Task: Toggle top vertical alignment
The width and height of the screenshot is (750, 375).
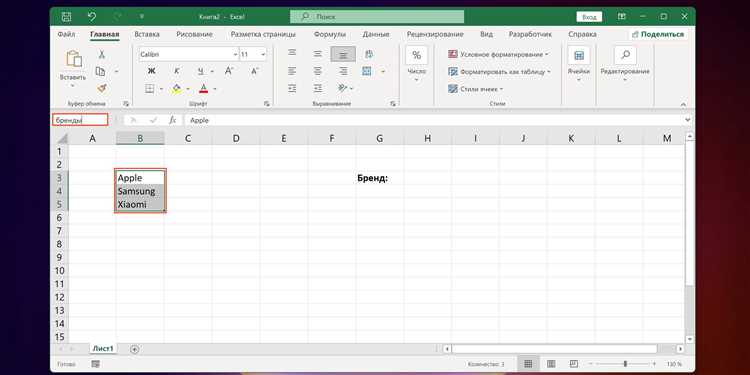Action: [292, 54]
